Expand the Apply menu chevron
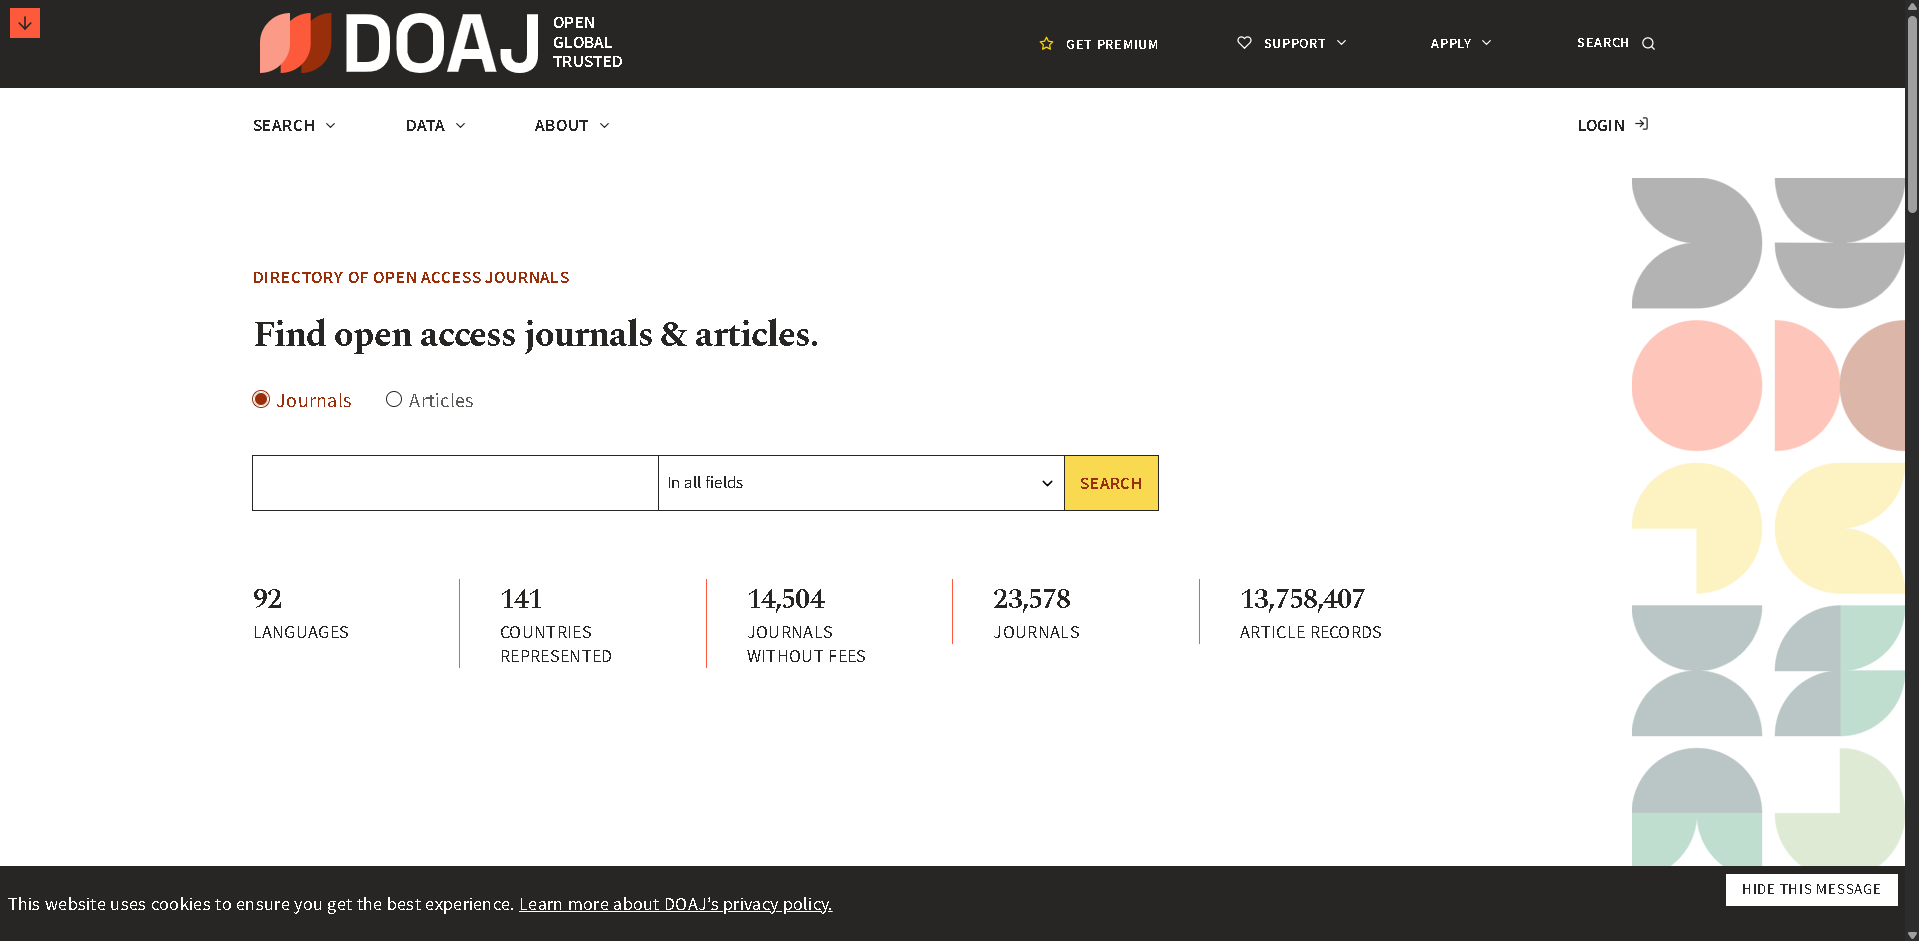This screenshot has width=1919, height=941. point(1487,43)
